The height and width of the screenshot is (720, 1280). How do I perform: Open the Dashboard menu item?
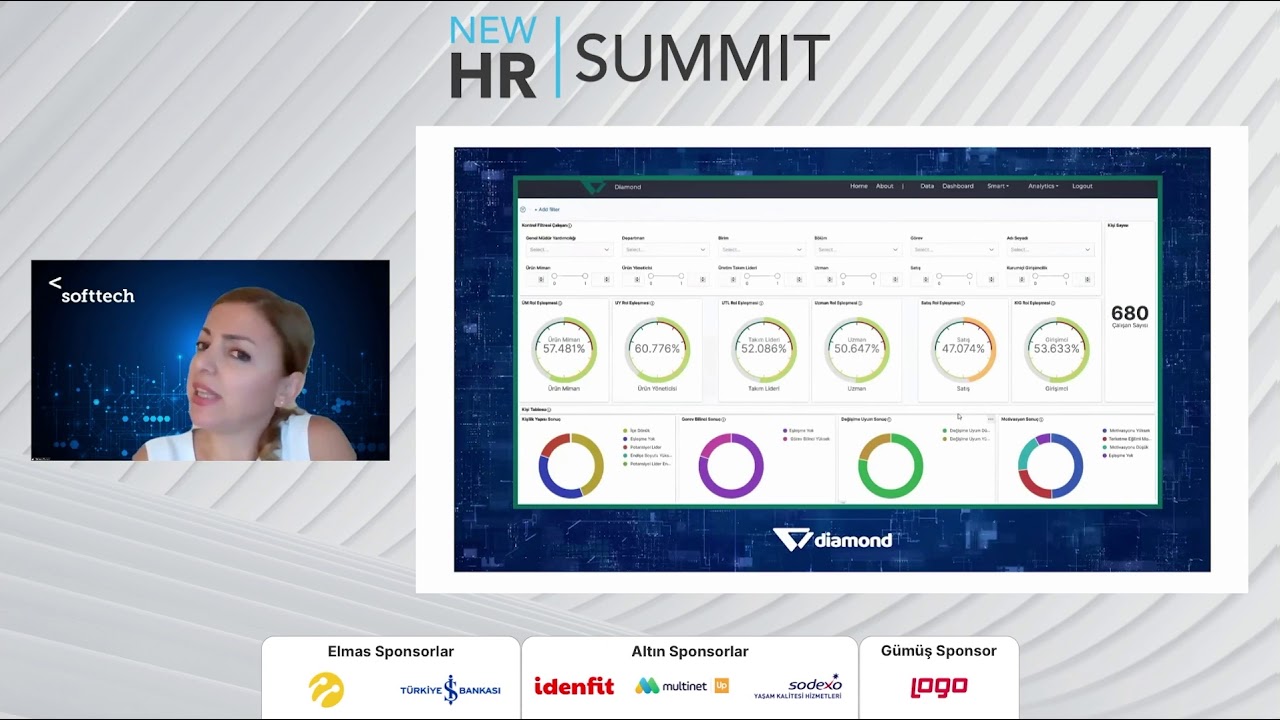pos(958,186)
